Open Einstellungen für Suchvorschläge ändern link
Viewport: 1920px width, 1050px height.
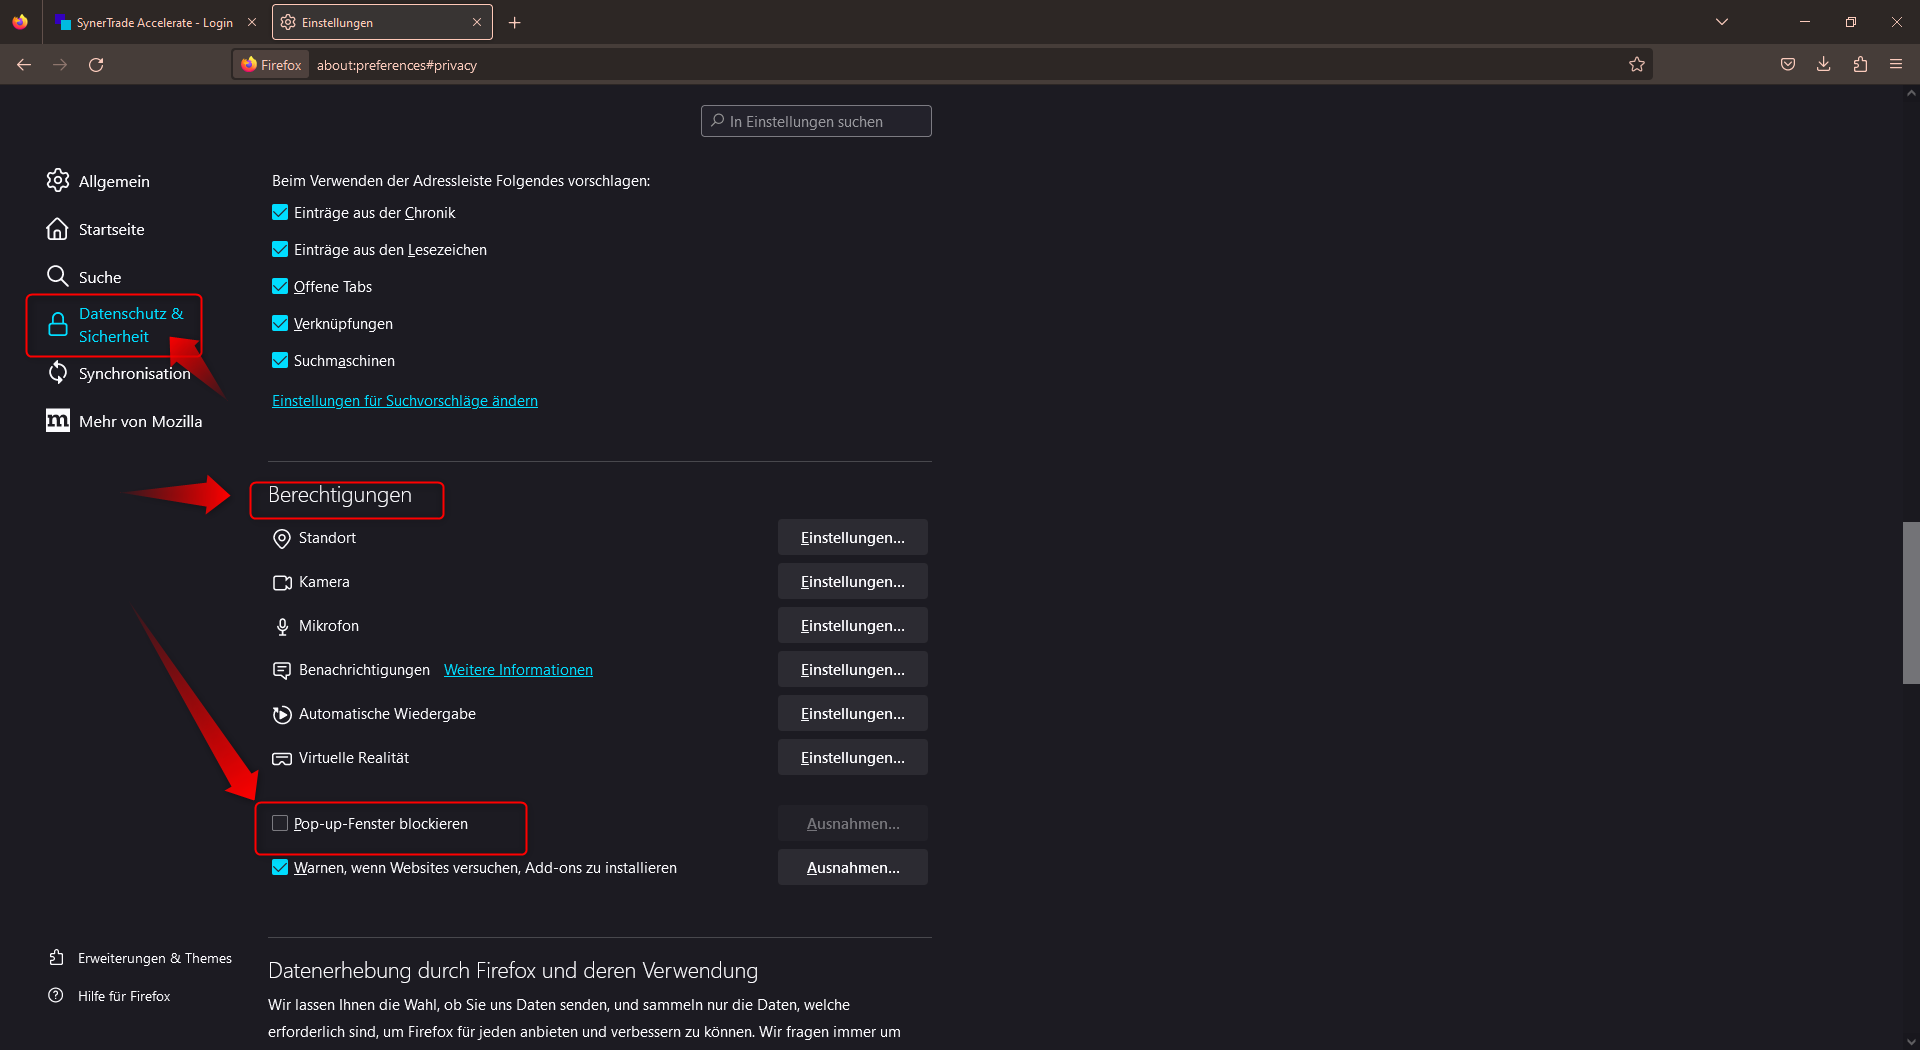coord(405,401)
